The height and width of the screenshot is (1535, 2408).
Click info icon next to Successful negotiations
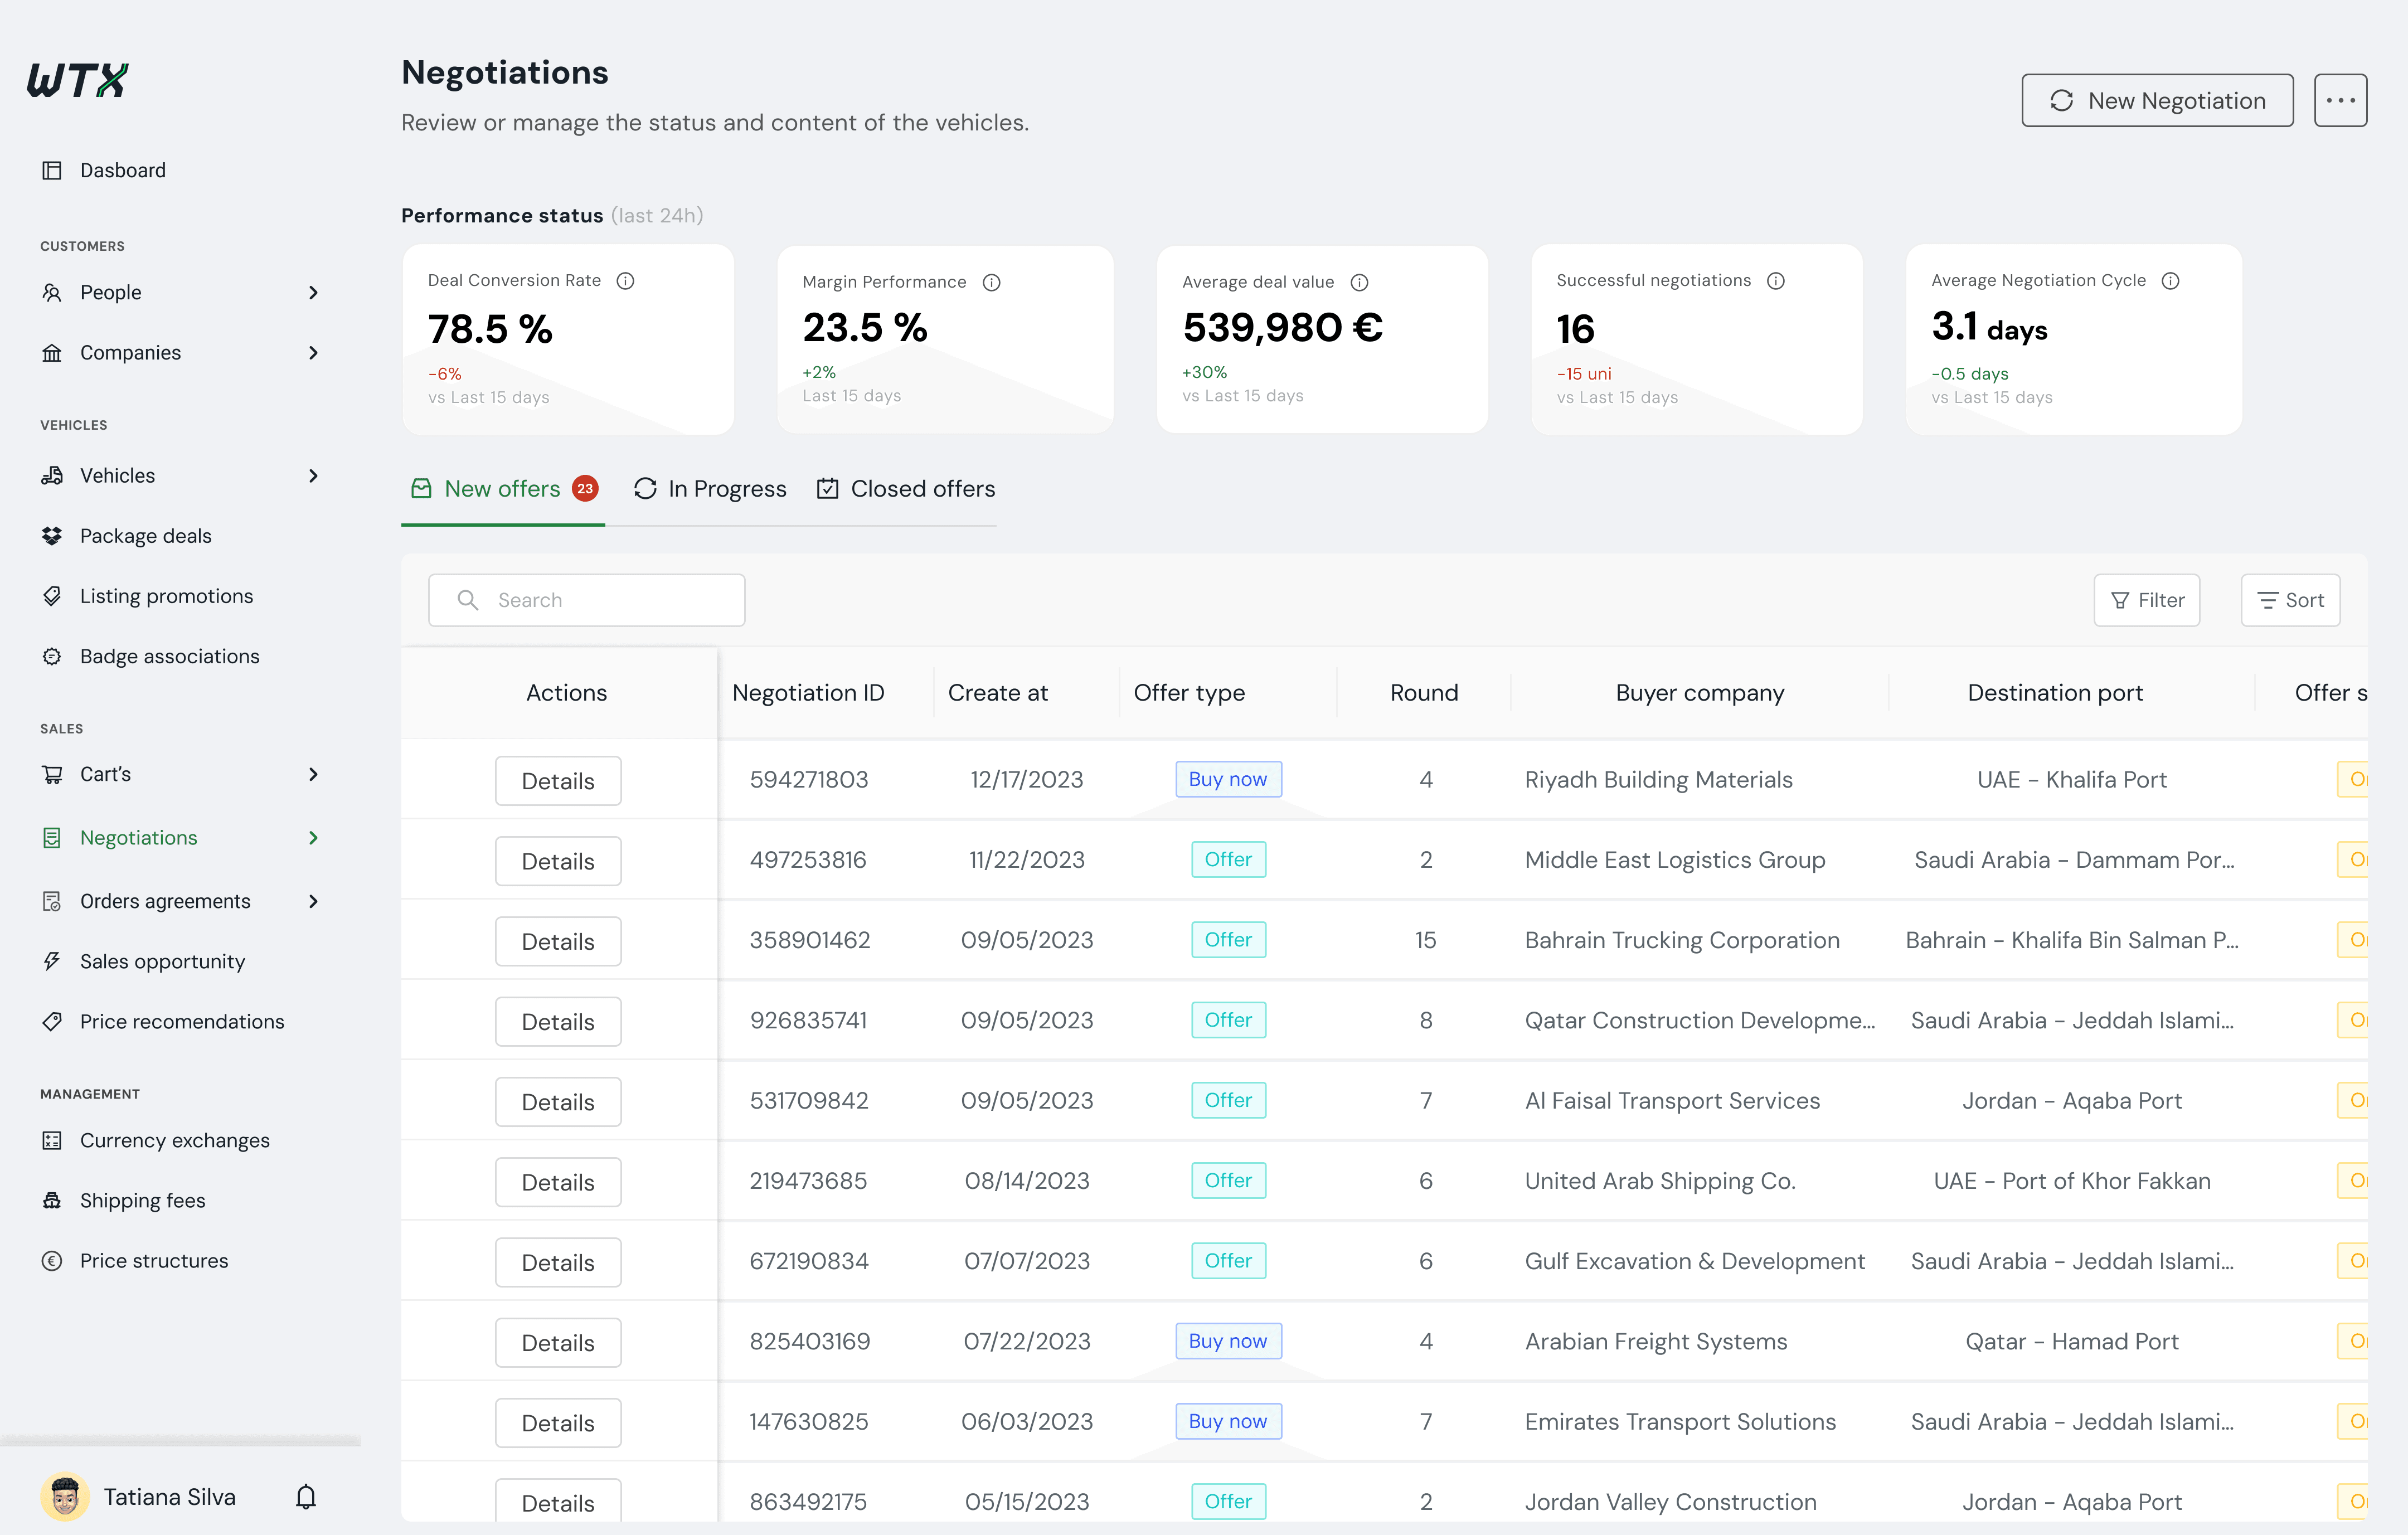(1775, 281)
